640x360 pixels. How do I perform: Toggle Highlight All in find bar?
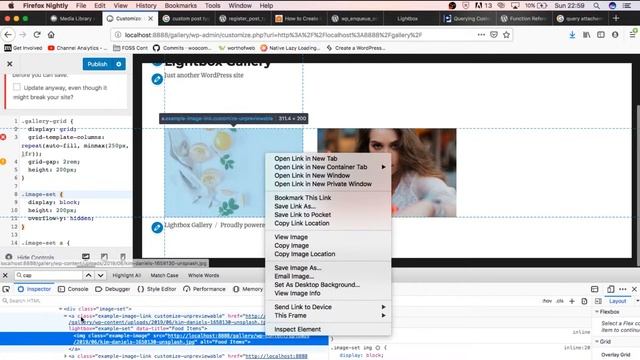(127, 276)
